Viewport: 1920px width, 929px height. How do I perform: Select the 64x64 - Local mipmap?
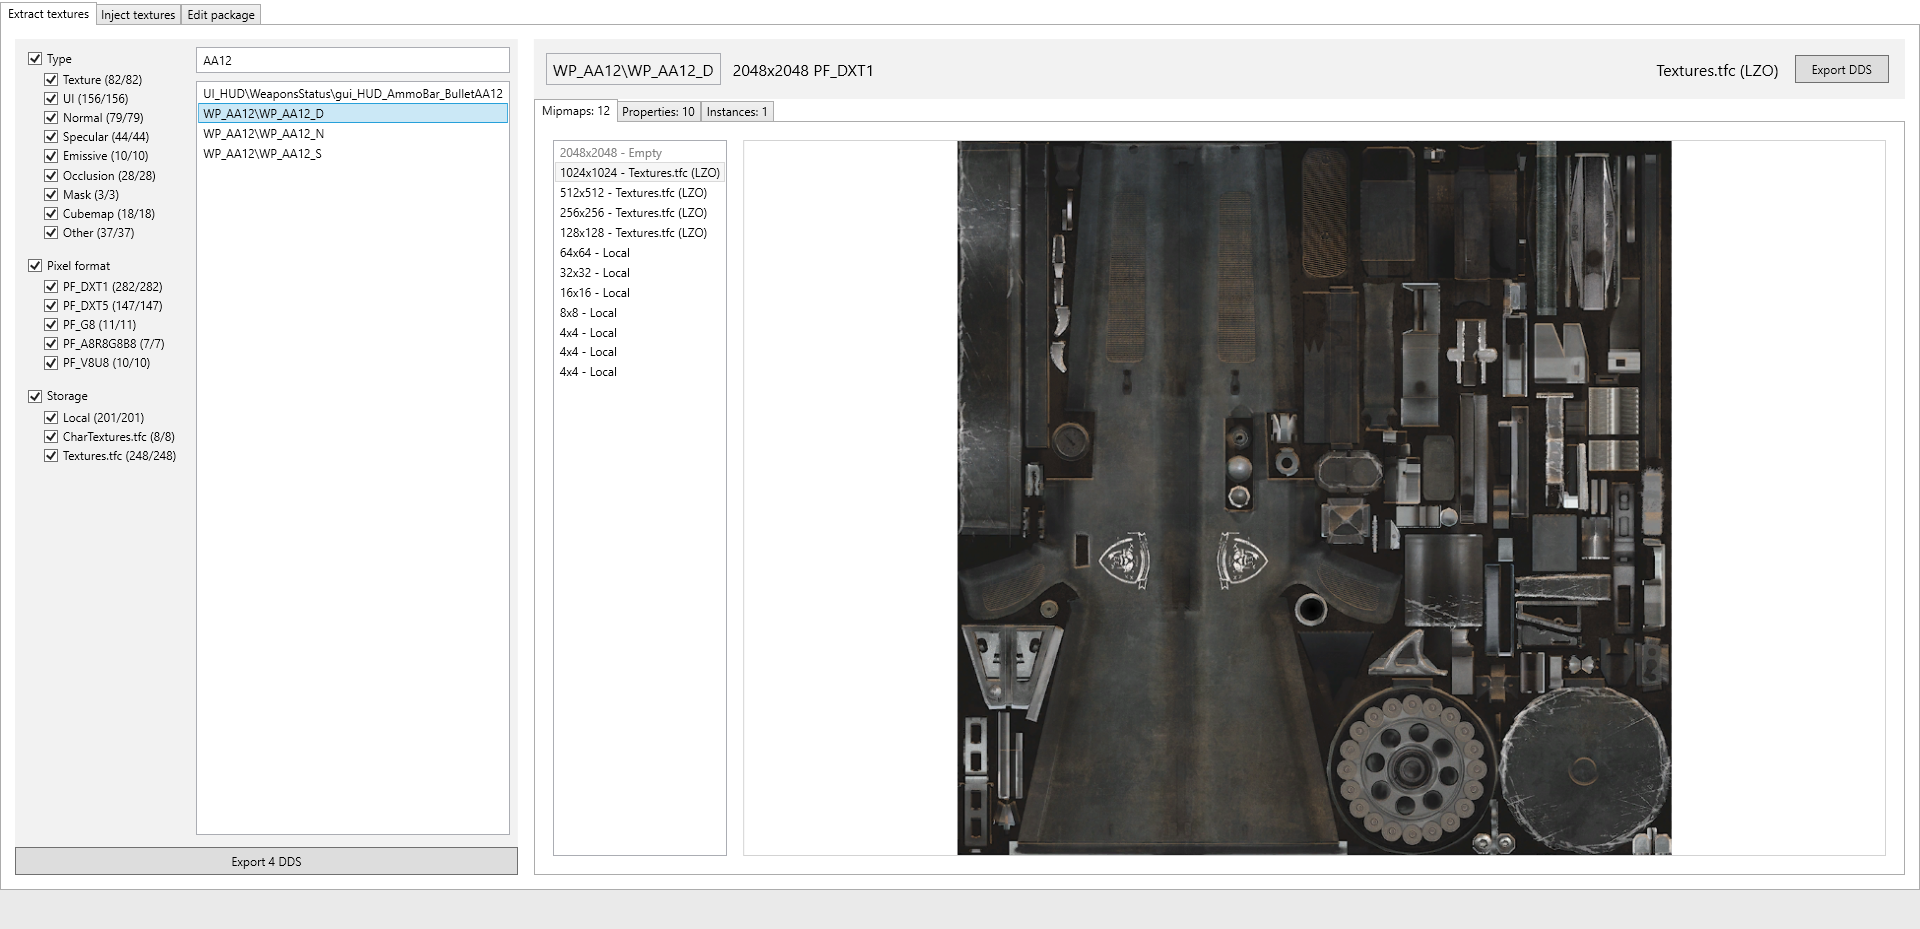click(x=640, y=253)
